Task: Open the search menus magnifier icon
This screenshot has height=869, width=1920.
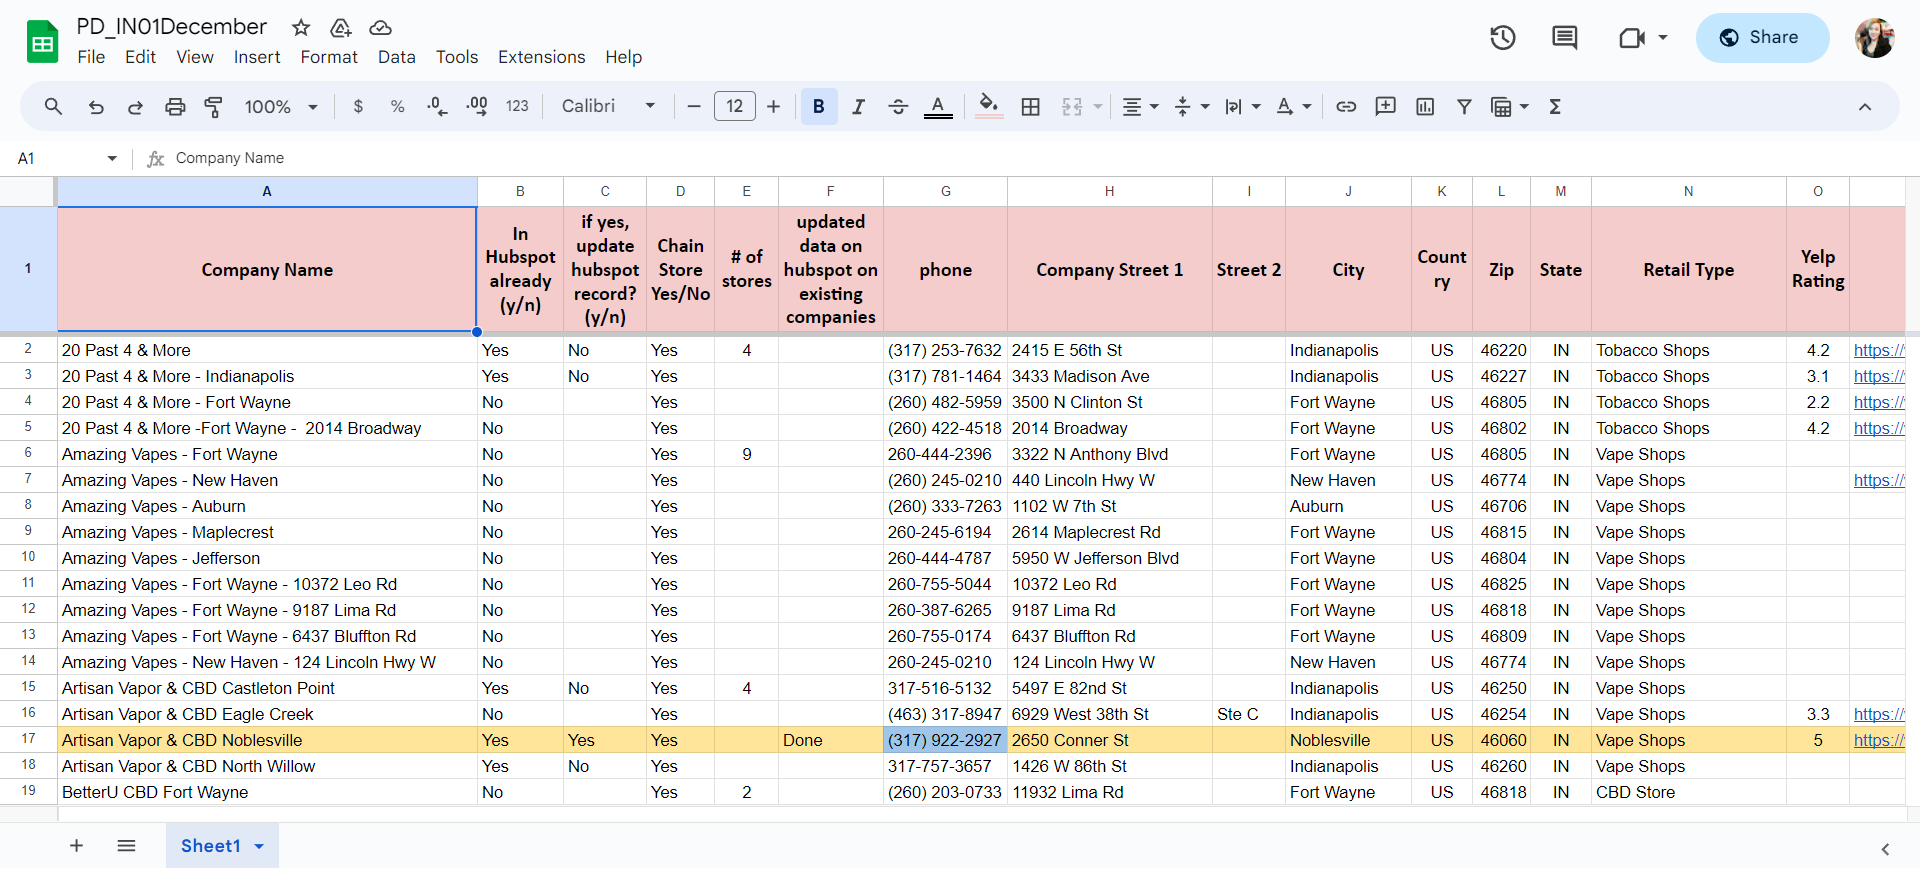Action: coord(53,106)
